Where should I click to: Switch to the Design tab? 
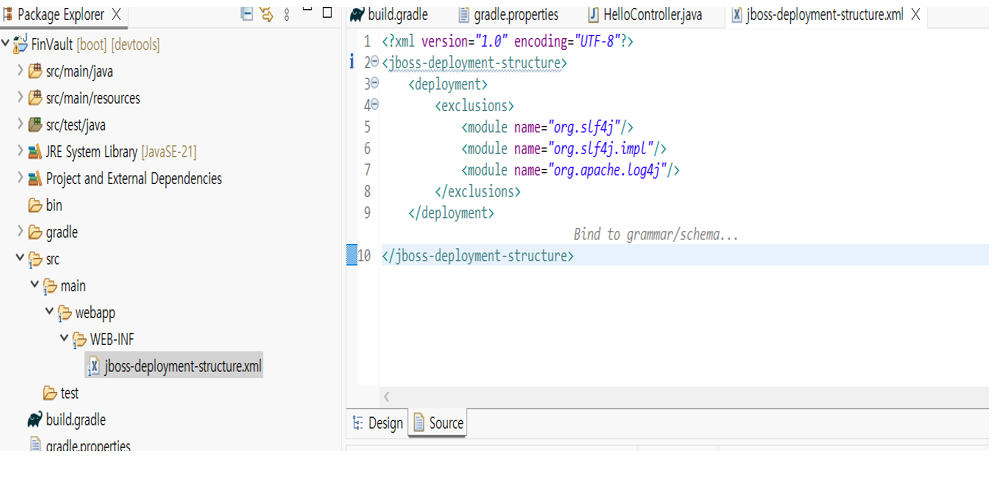378,423
